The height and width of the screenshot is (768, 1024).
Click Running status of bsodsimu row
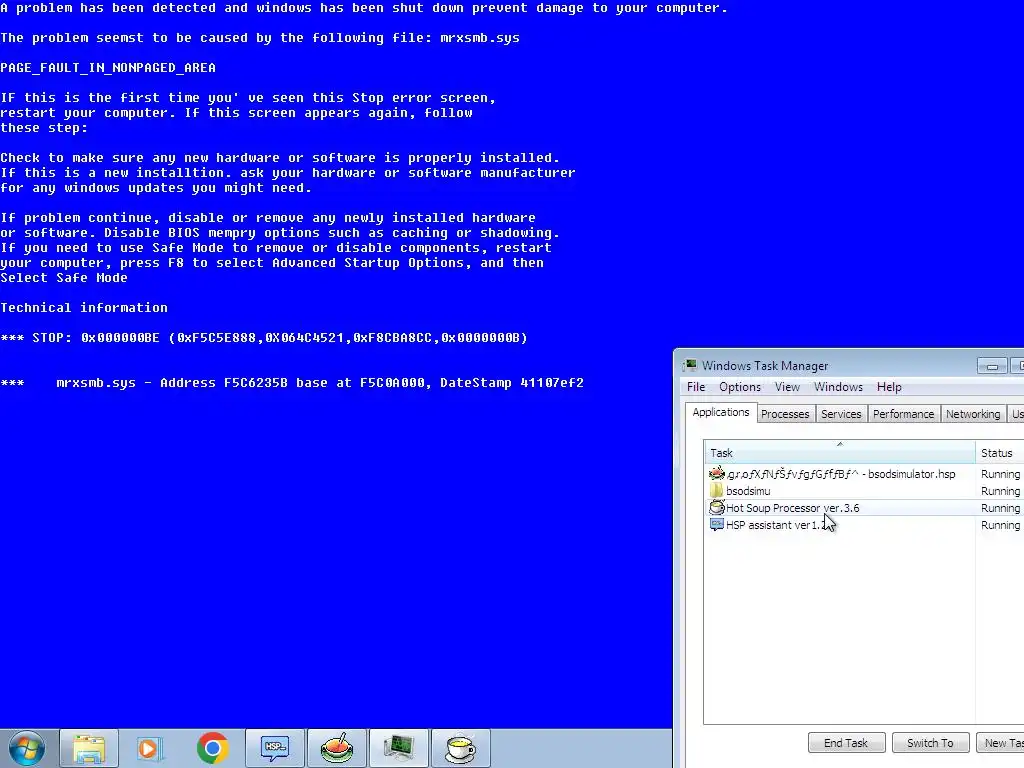click(x=1000, y=491)
